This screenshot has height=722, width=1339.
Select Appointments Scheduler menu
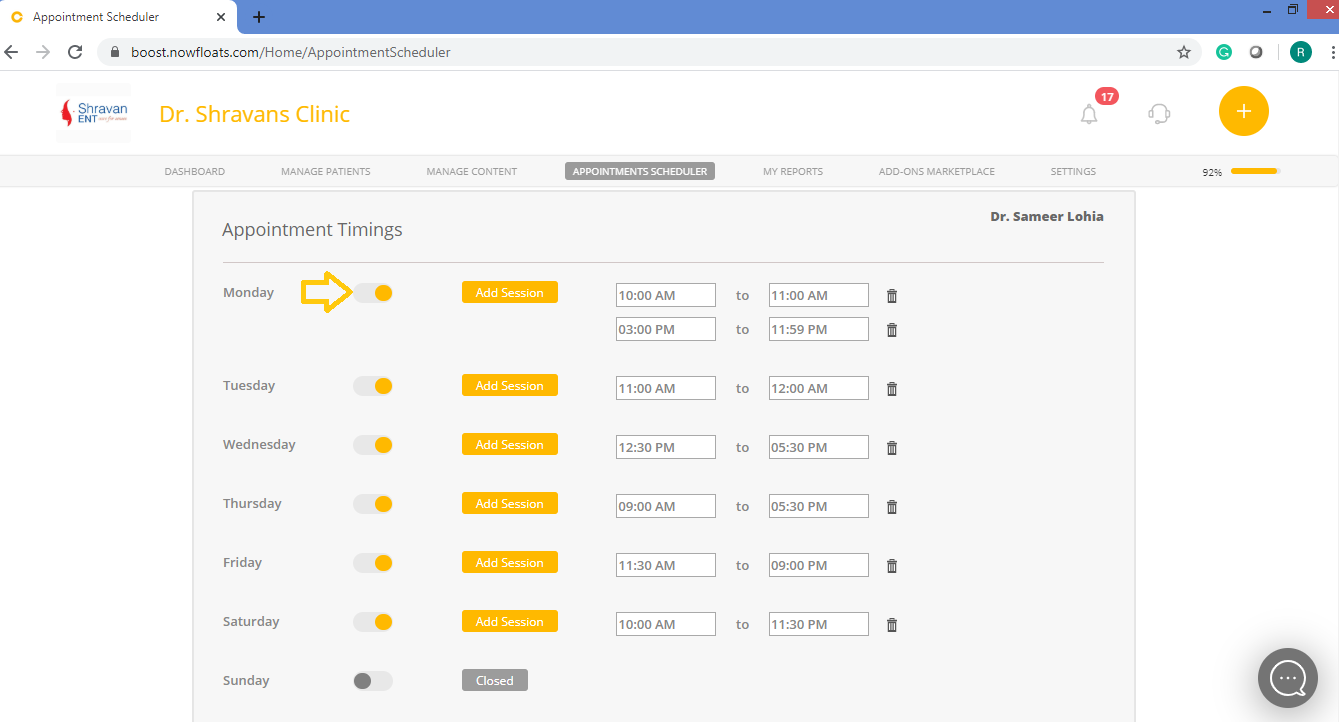tap(640, 172)
